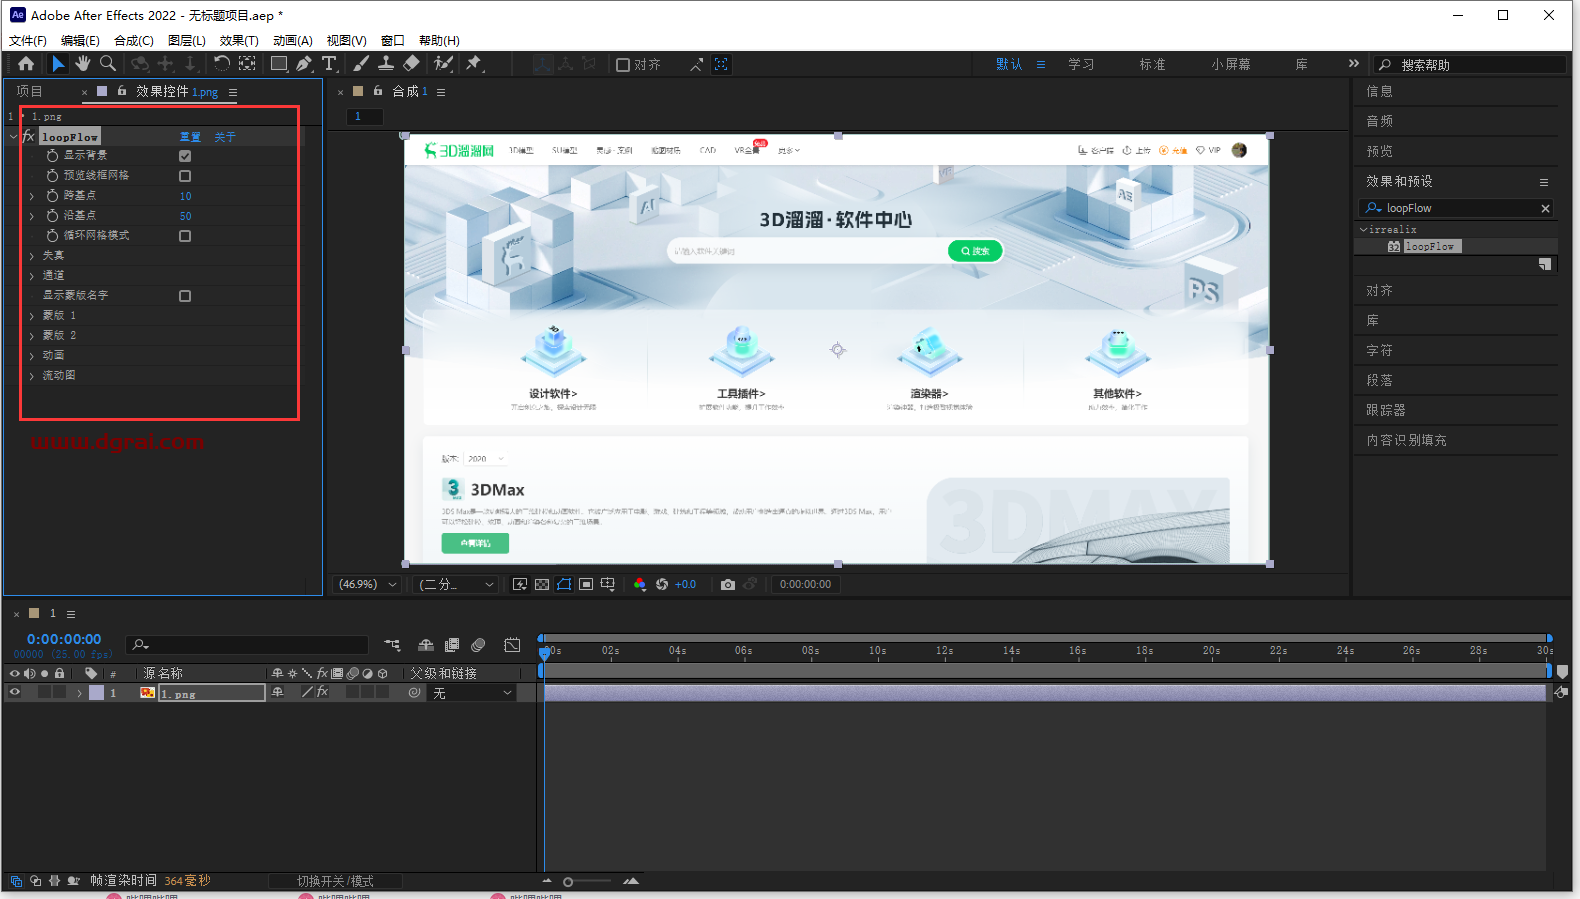Select the Pen tool

304,64
